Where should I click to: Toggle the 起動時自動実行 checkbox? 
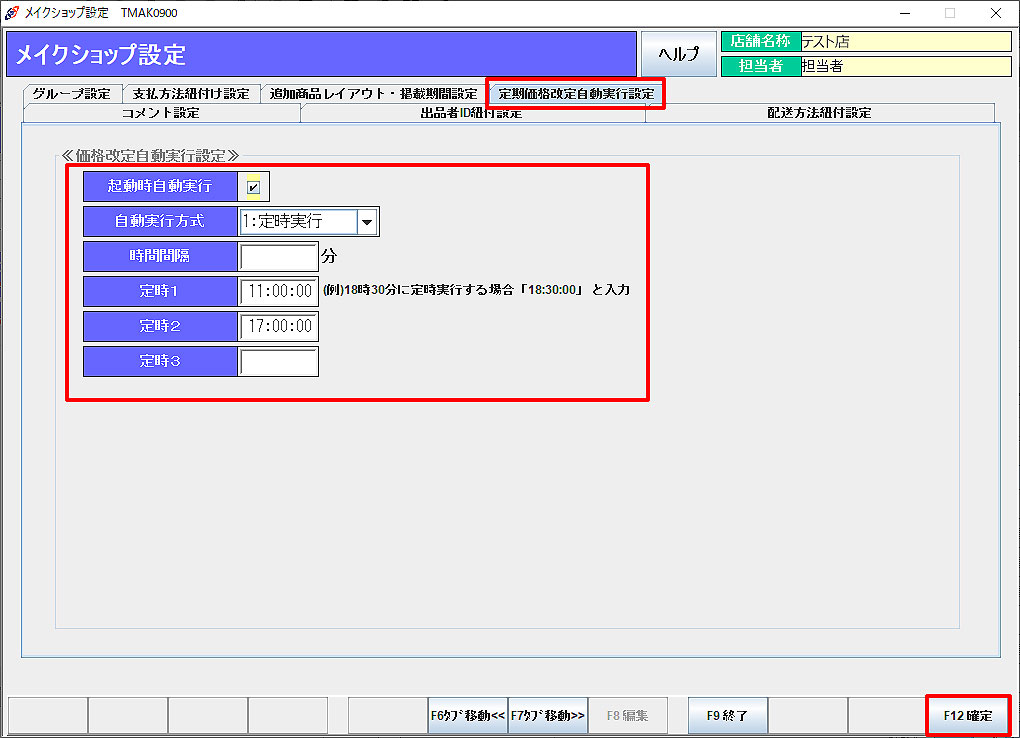click(254, 186)
